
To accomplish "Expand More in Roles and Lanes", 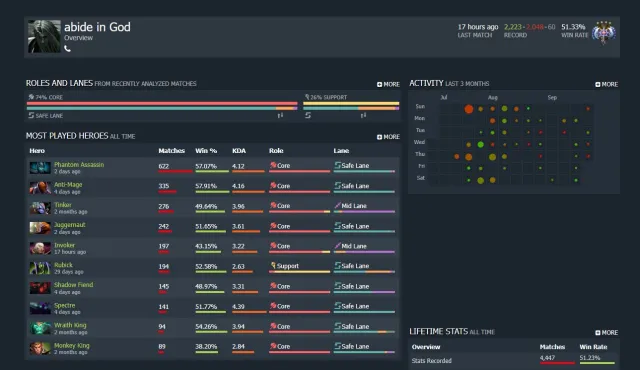I will 388,84.
